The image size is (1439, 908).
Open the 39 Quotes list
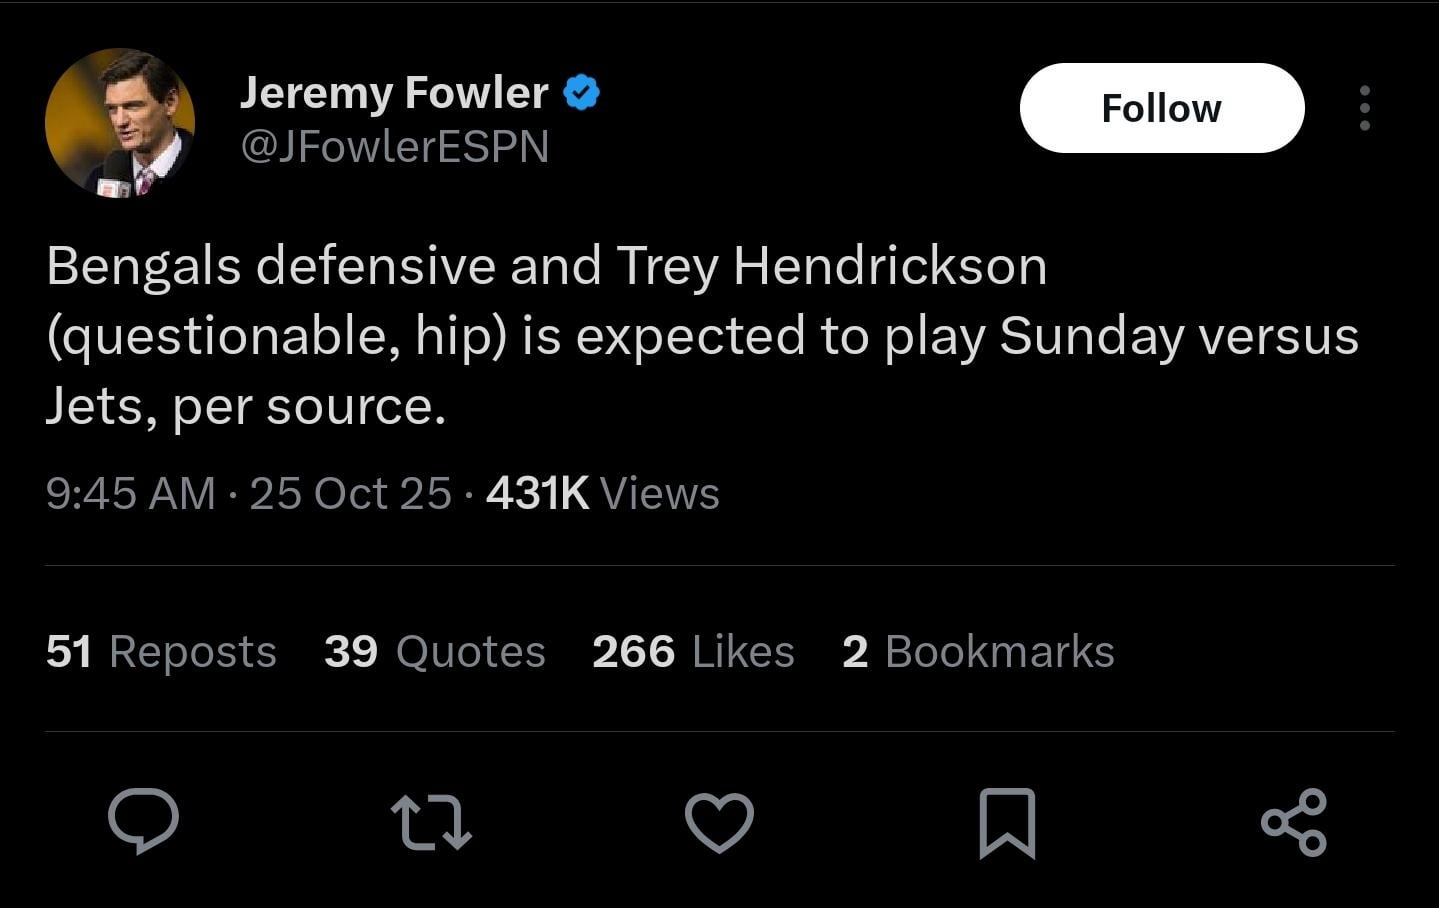click(433, 651)
